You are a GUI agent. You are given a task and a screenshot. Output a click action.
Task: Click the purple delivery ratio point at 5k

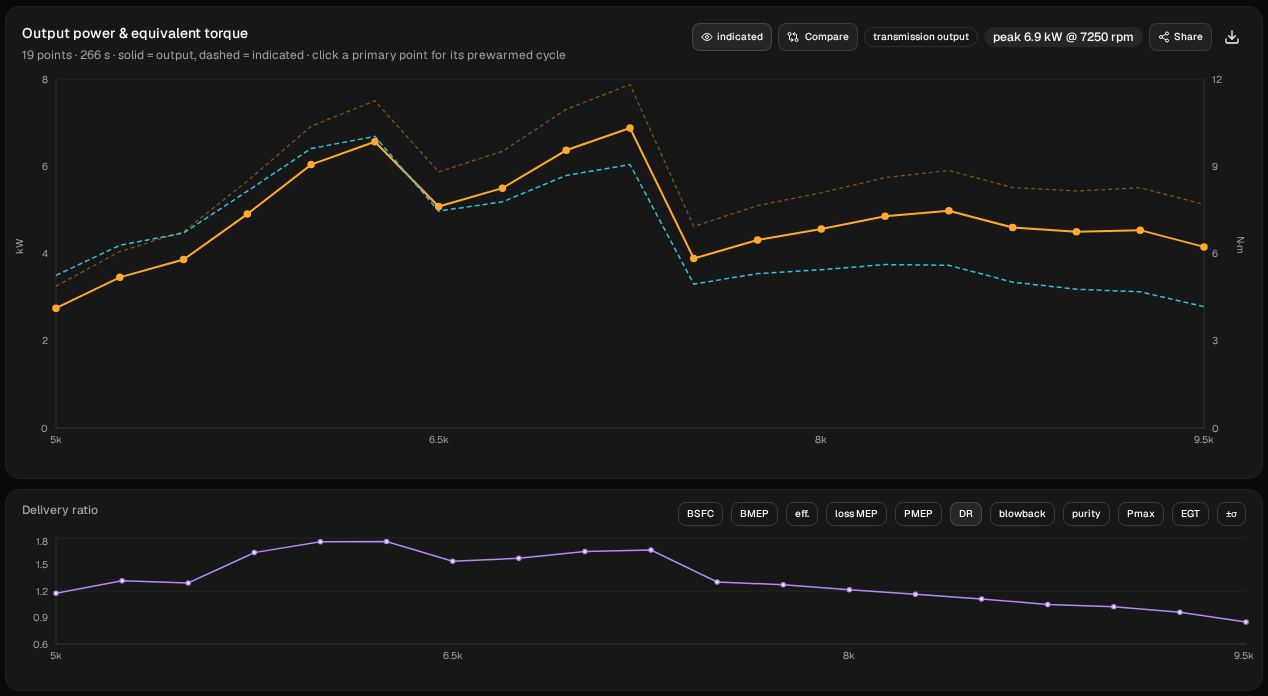tap(56, 593)
